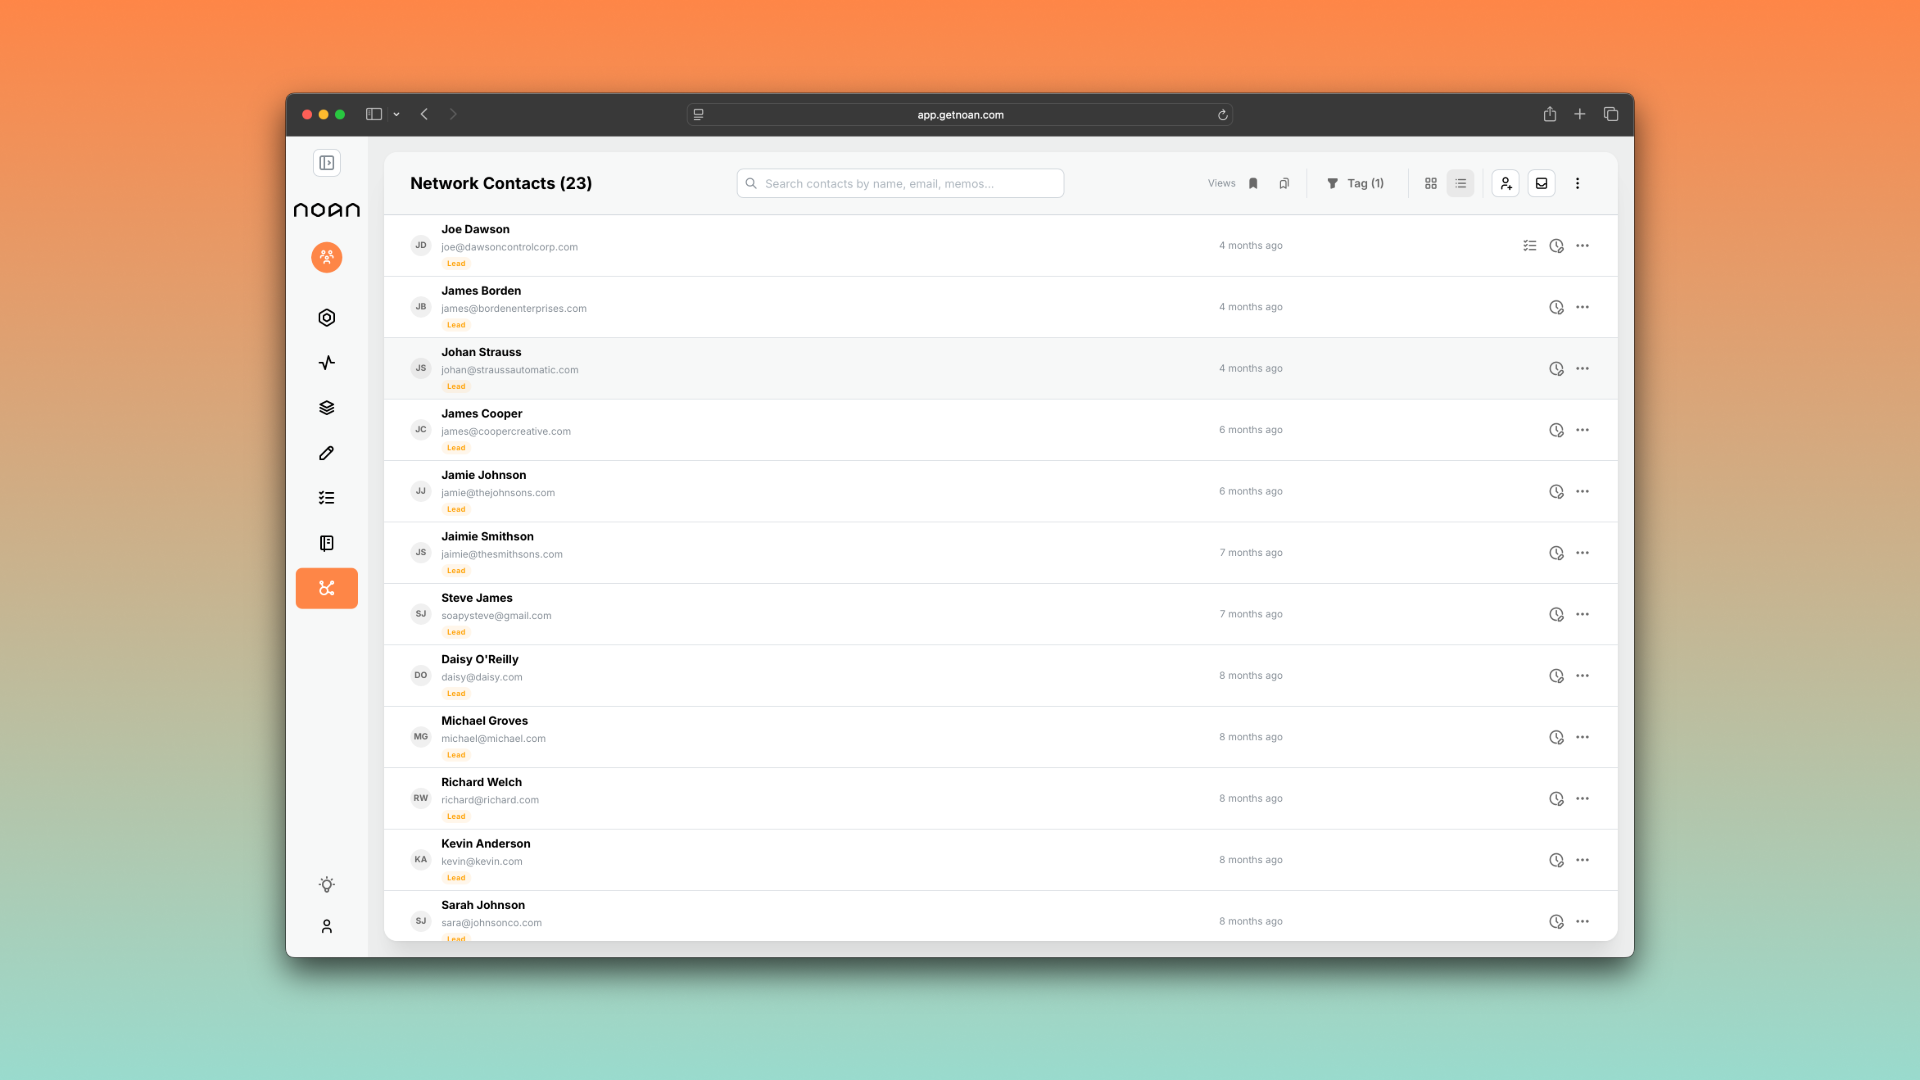The height and width of the screenshot is (1080, 1920).
Task: Switch to grid view layout
Action: tap(1431, 183)
